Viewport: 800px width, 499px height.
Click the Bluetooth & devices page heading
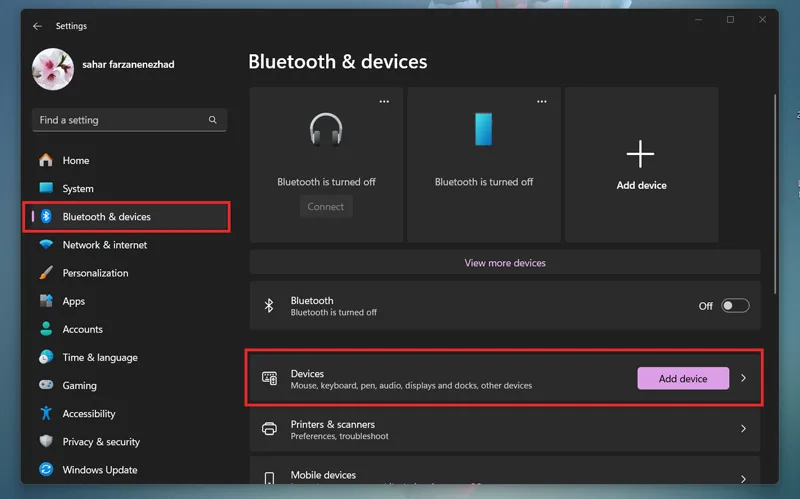pos(338,62)
